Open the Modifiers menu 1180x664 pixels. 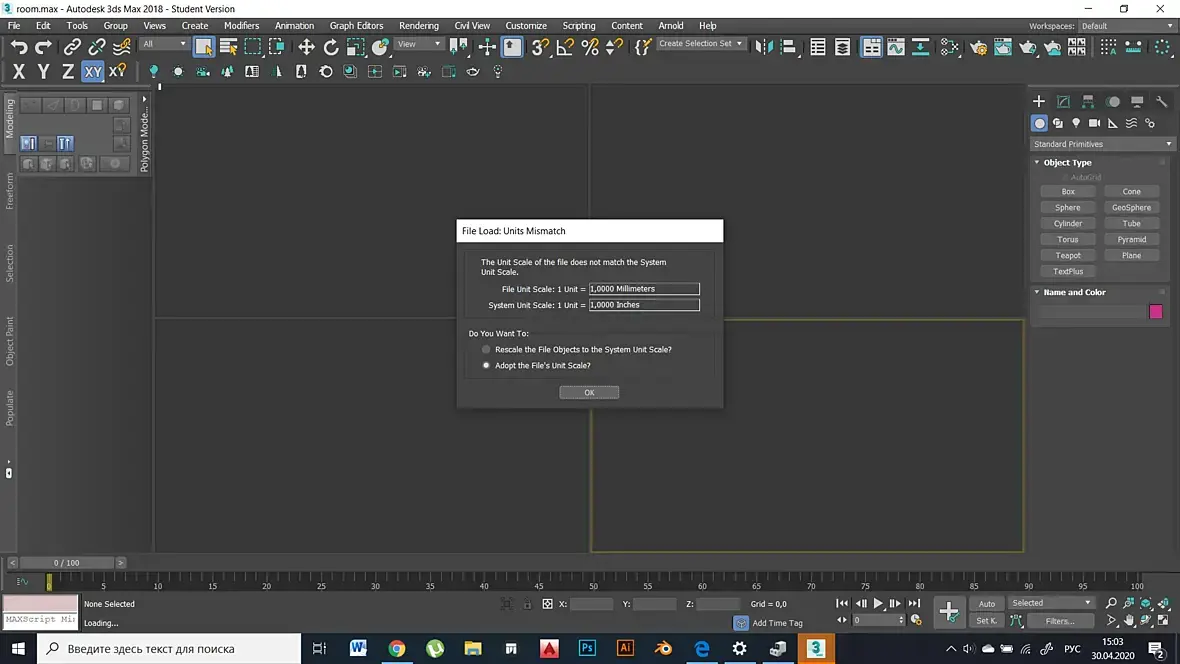point(241,25)
